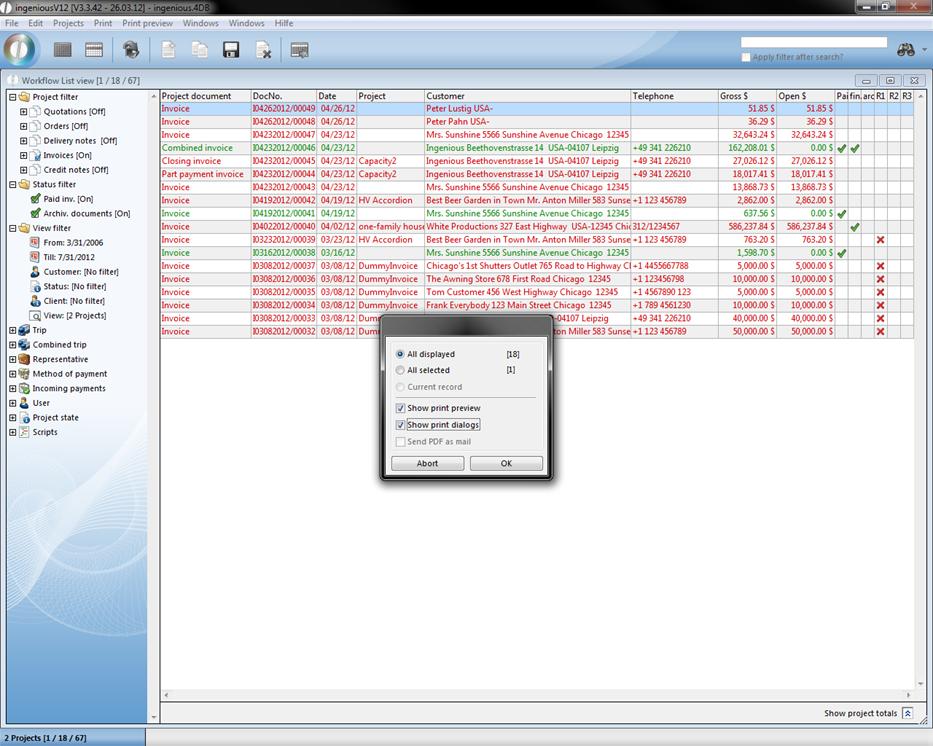The width and height of the screenshot is (933, 746).
Task: Click the From date calendar icon
Action: 35,243
